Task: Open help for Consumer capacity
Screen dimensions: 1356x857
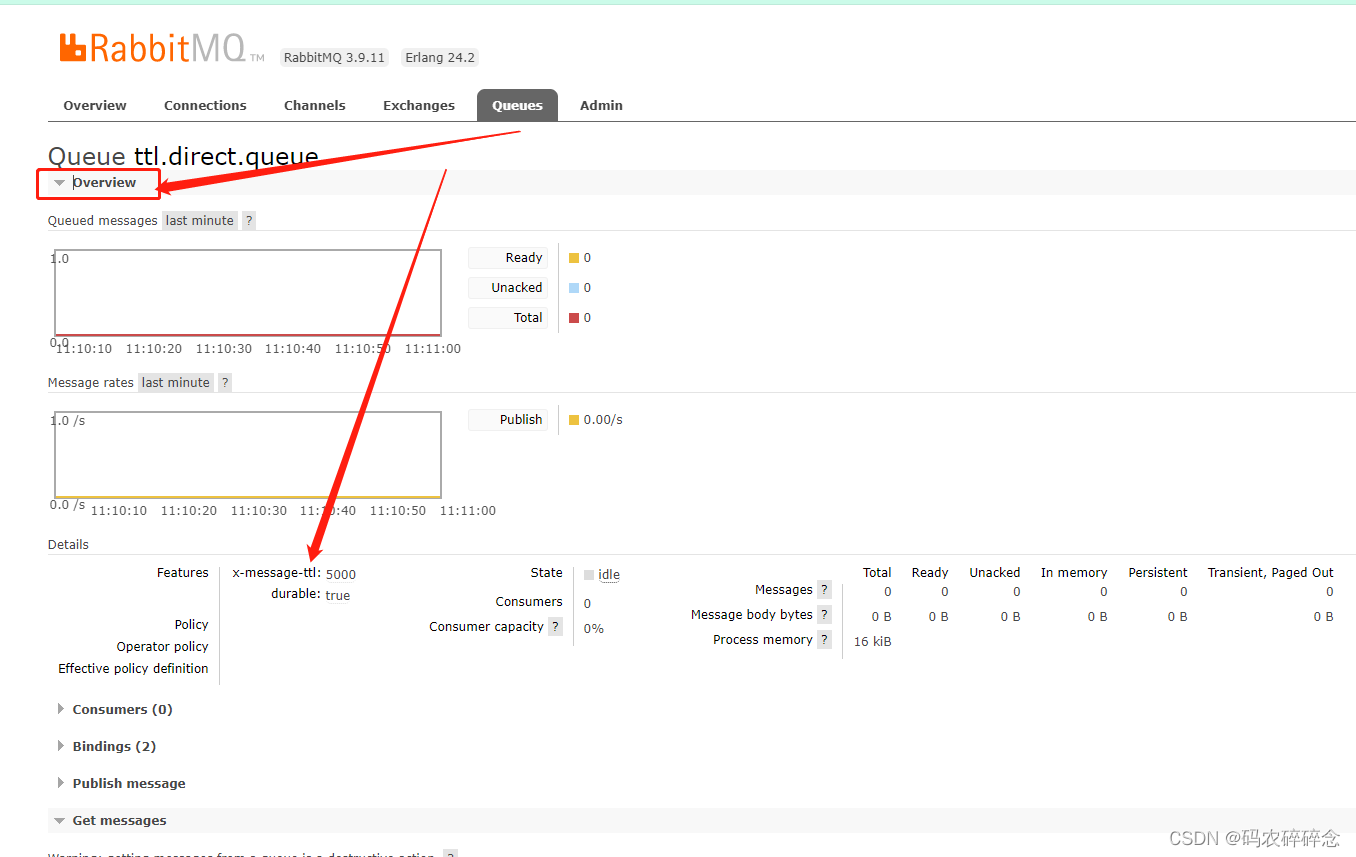Action: coord(555,627)
